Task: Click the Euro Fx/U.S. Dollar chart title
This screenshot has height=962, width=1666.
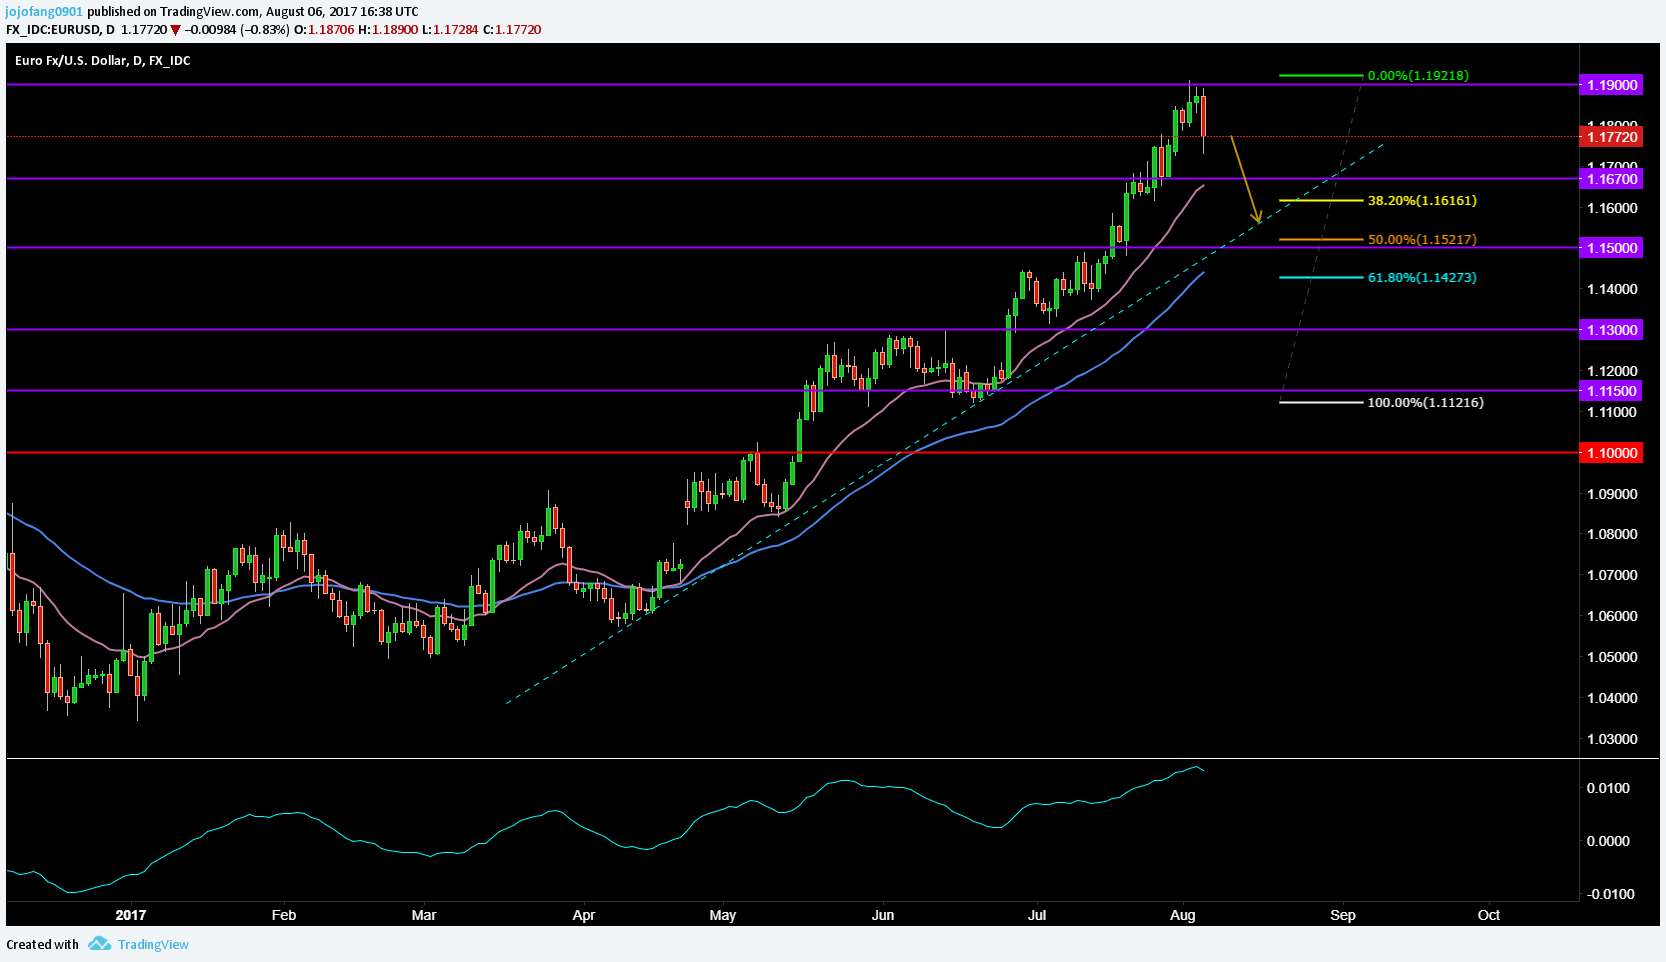Action: (102, 61)
